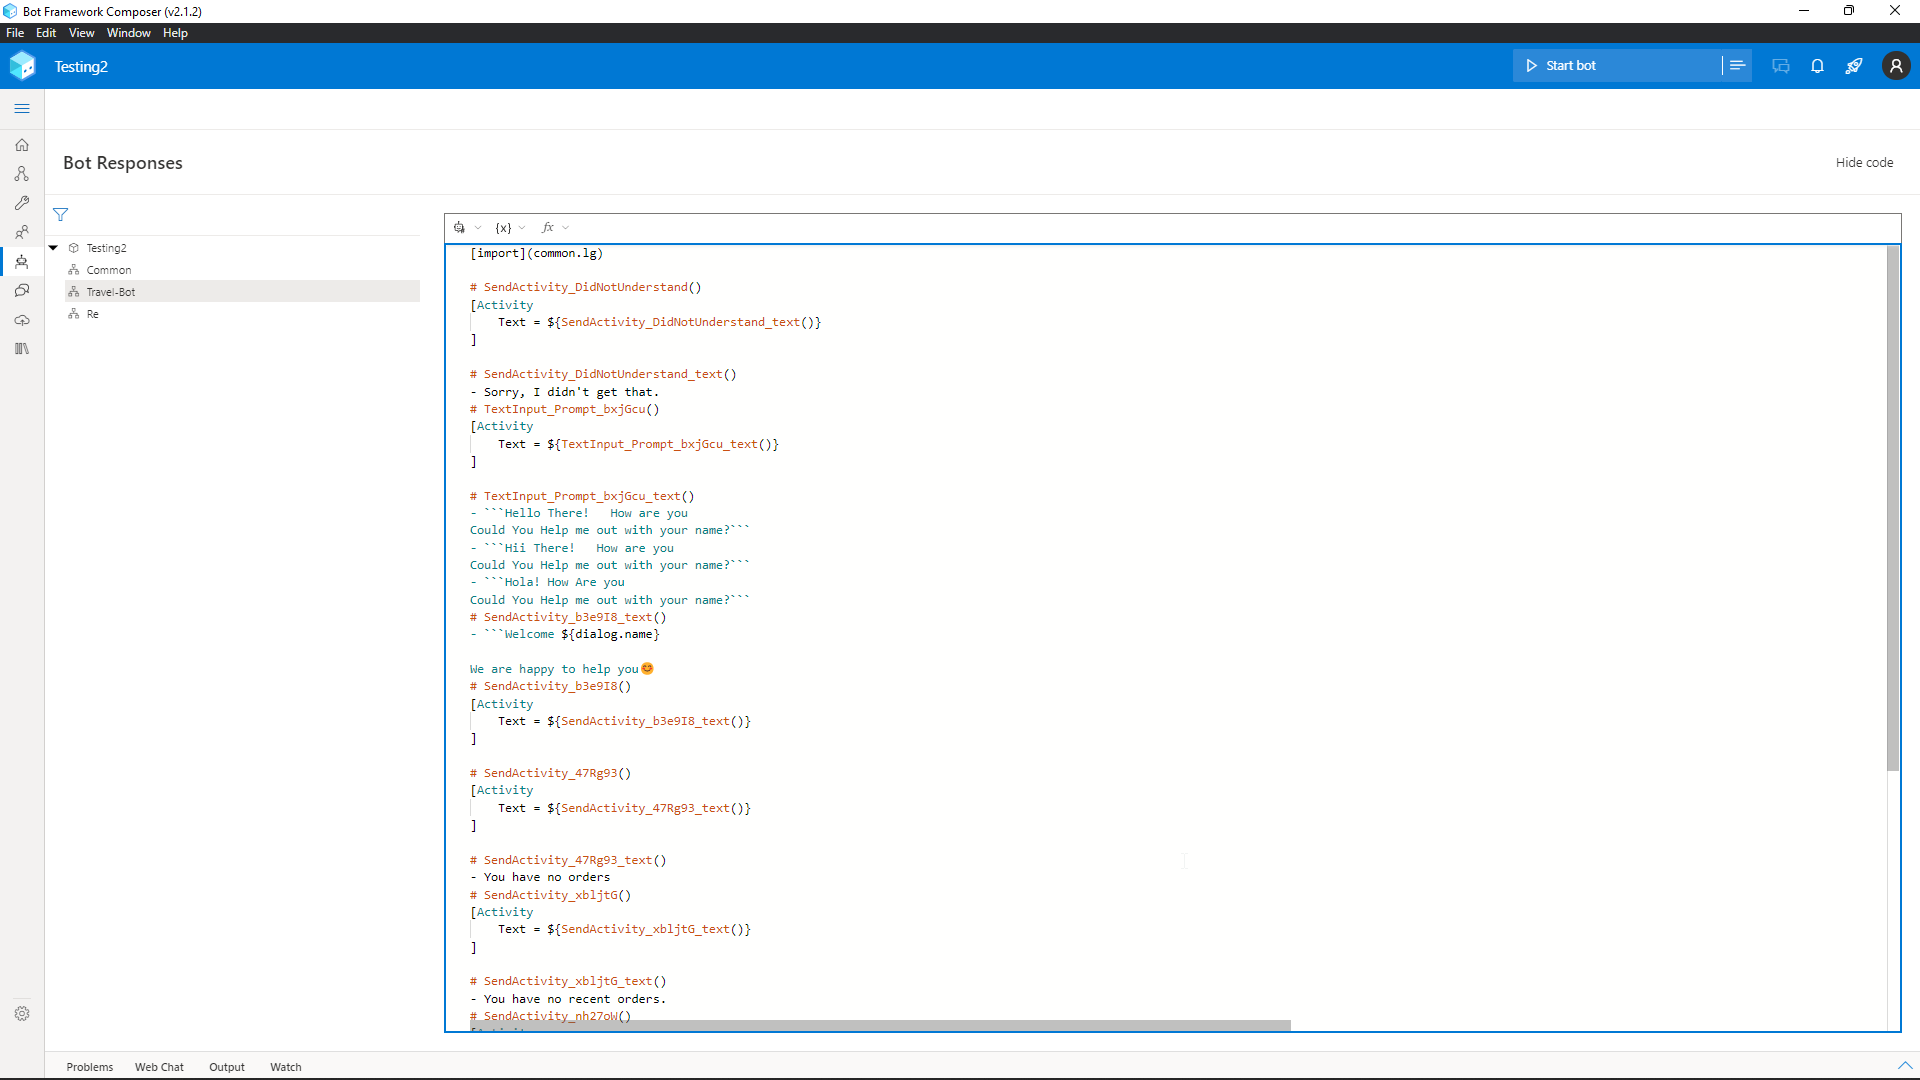Screen dimensions: 1920x1080
Task: Open the File menu
Action: click(15, 33)
